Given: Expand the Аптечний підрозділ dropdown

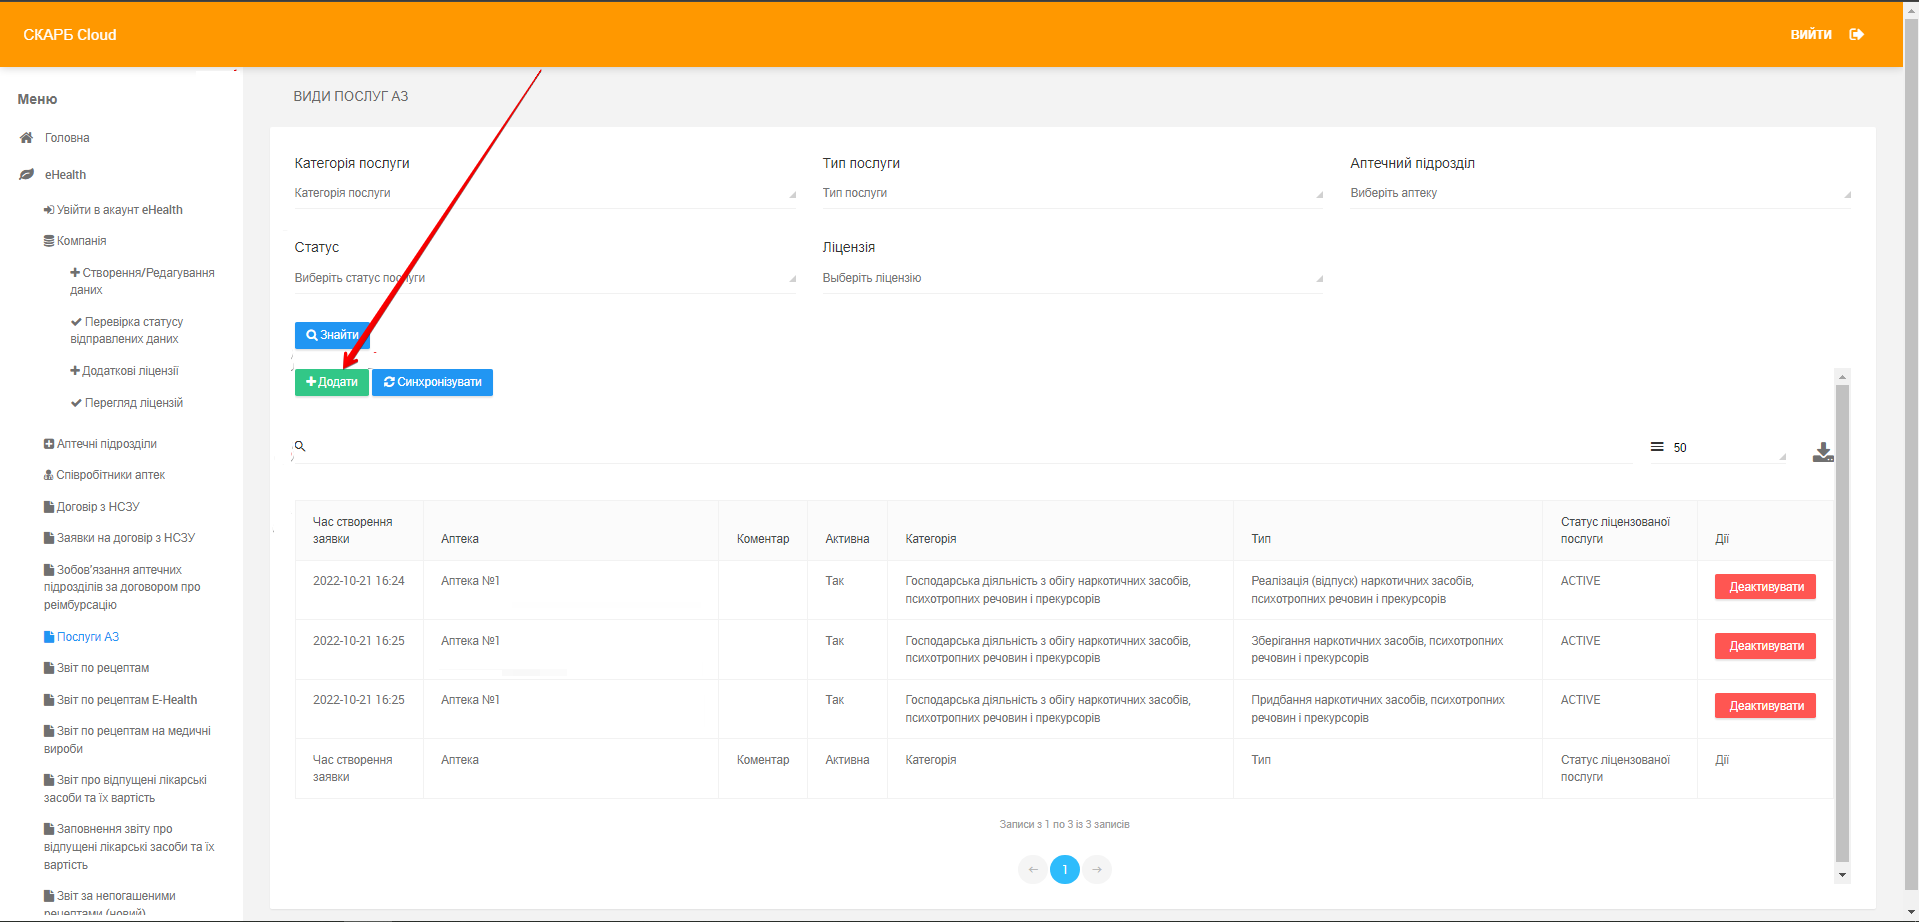Looking at the screenshot, I should pyautogui.click(x=1600, y=193).
